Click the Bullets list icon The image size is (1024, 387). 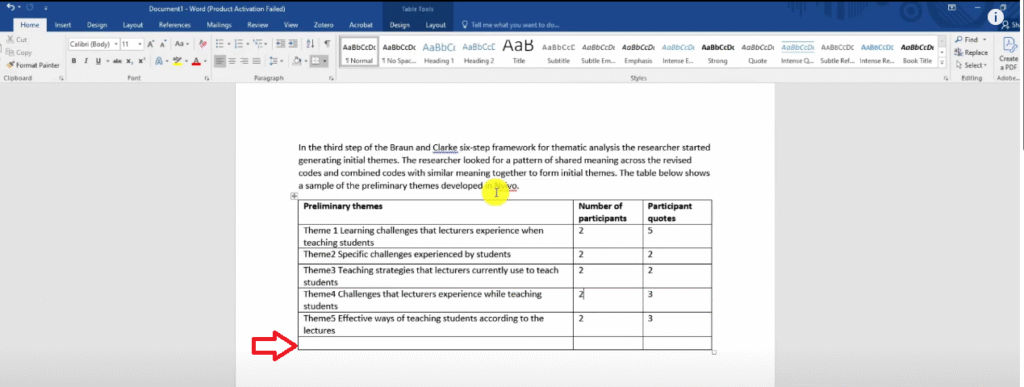tap(220, 44)
